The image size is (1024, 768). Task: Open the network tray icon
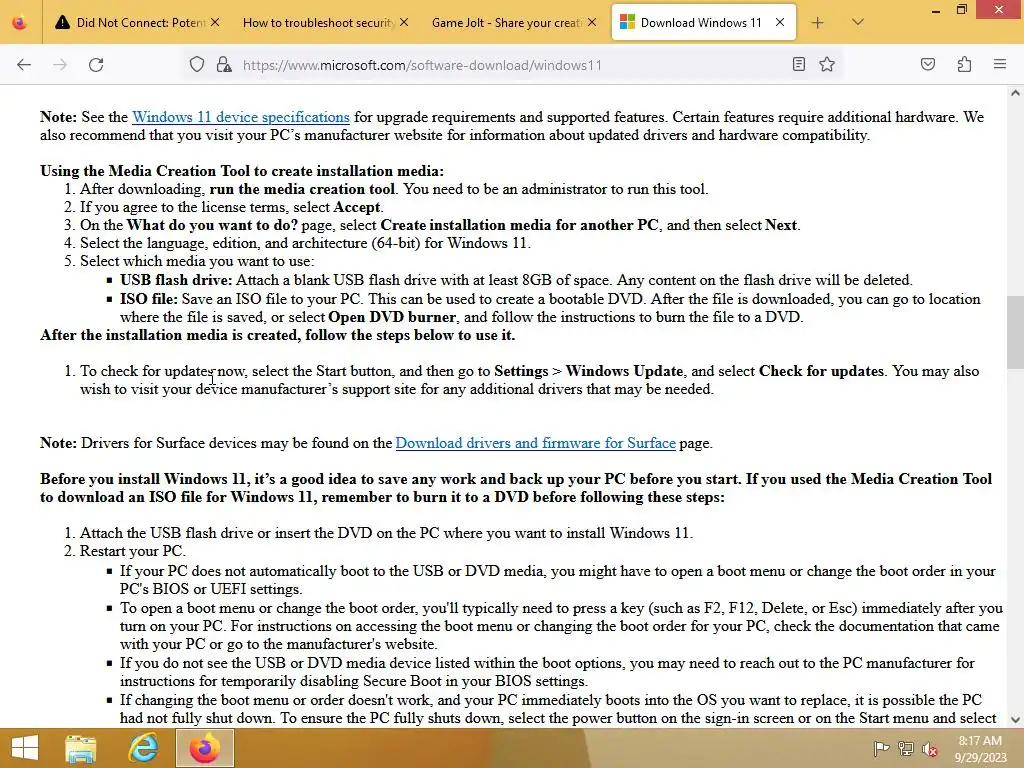coord(906,749)
